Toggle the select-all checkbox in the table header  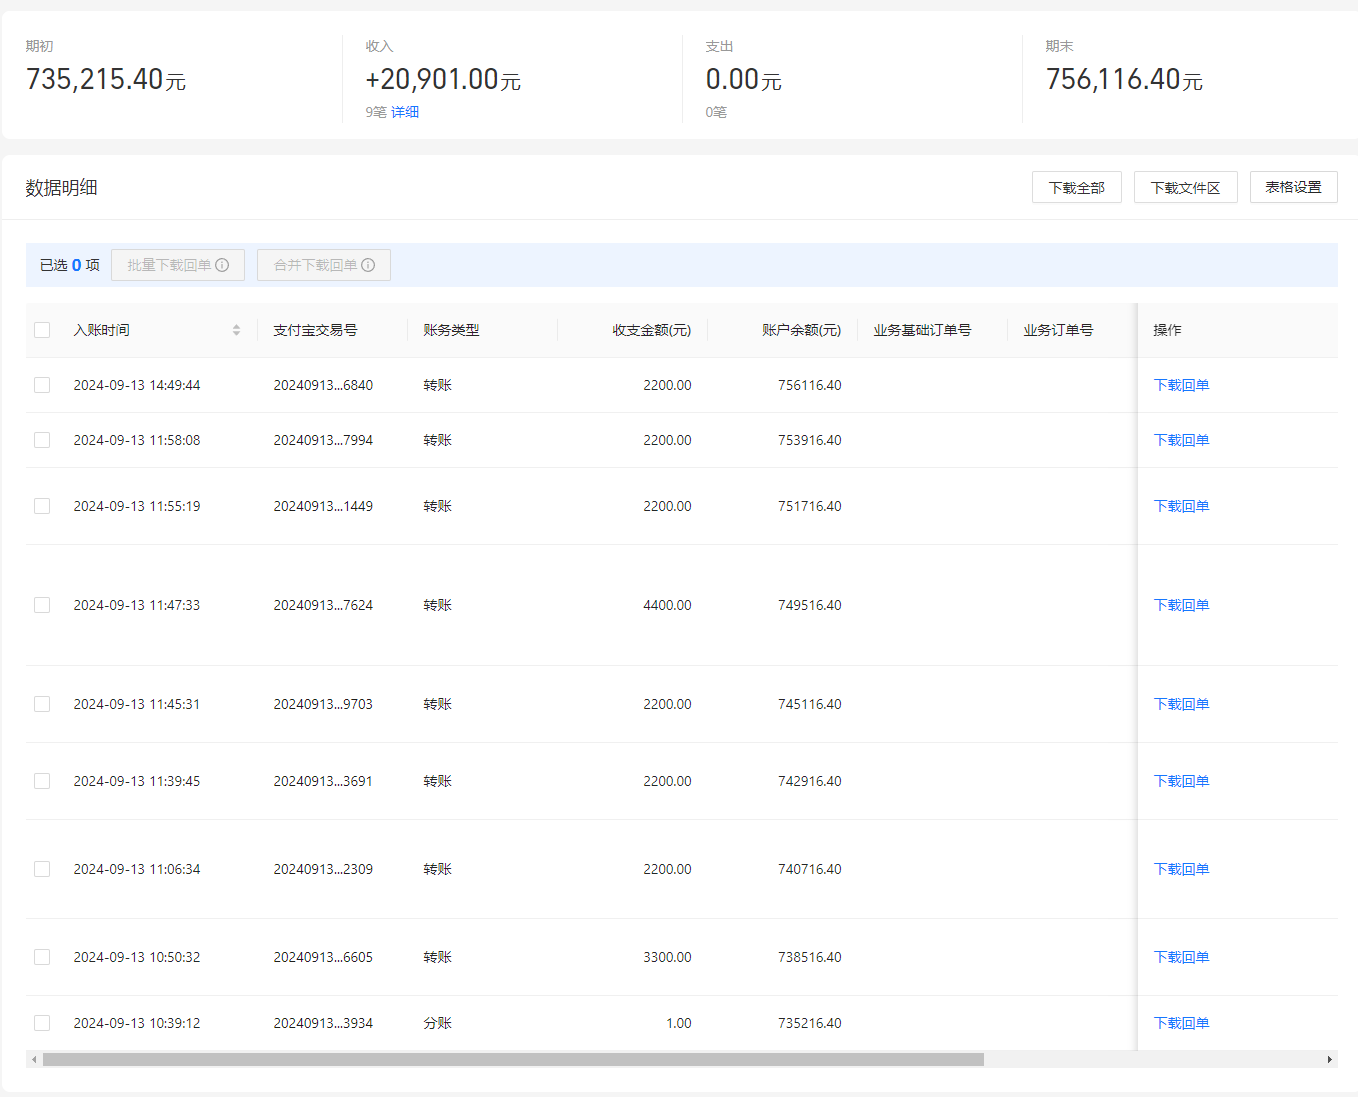click(x=42, y=330)
